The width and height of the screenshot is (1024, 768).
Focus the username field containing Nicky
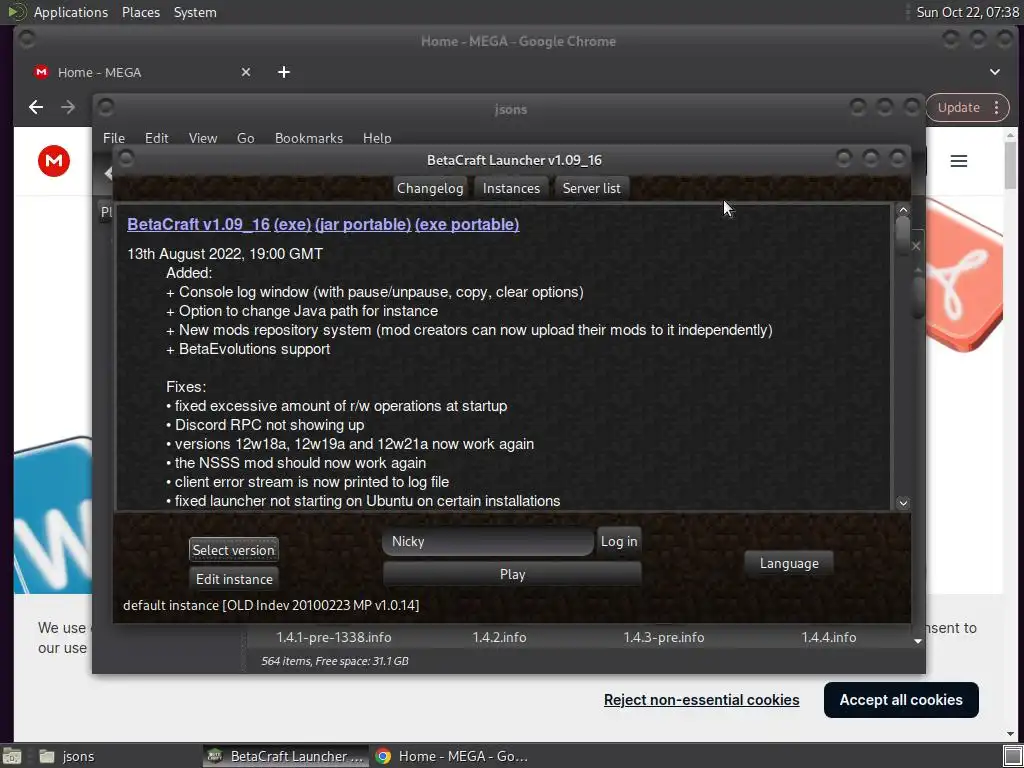pyautogui.click(x=488, y=541)
